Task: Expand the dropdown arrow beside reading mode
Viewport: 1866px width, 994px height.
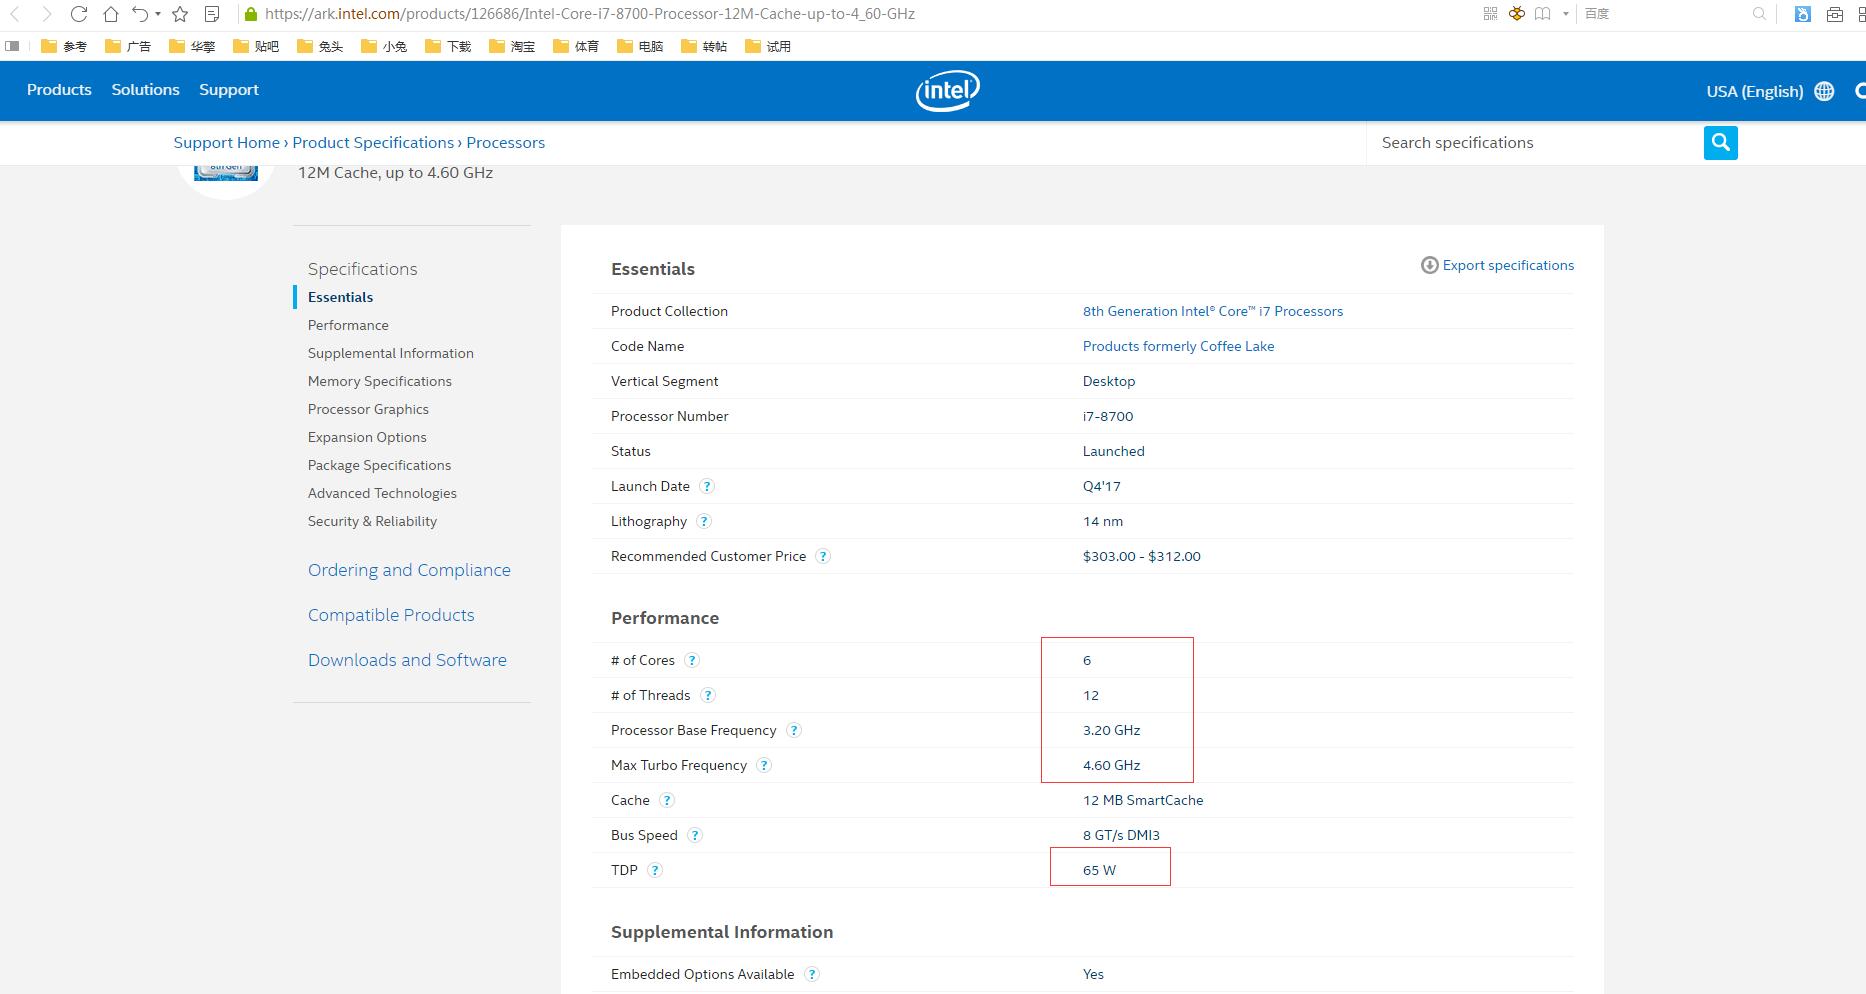Action: [x=1565, y=14]
